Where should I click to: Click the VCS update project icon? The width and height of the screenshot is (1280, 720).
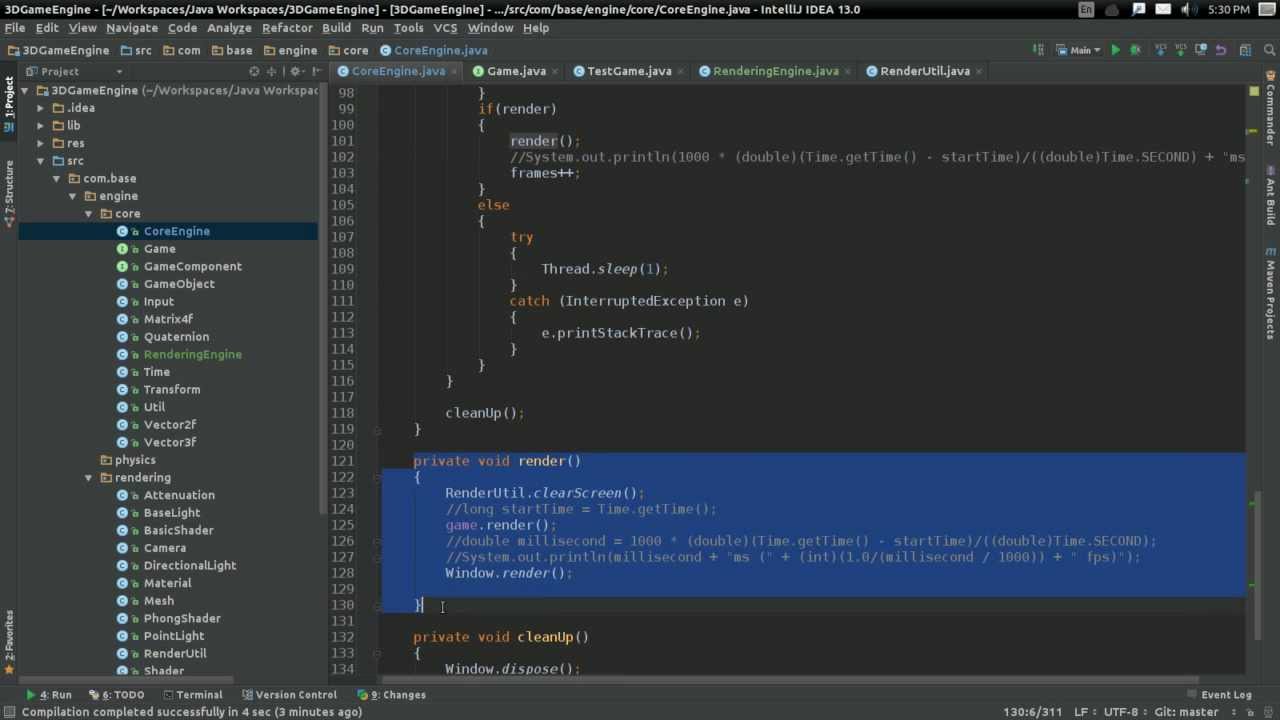1162,50
